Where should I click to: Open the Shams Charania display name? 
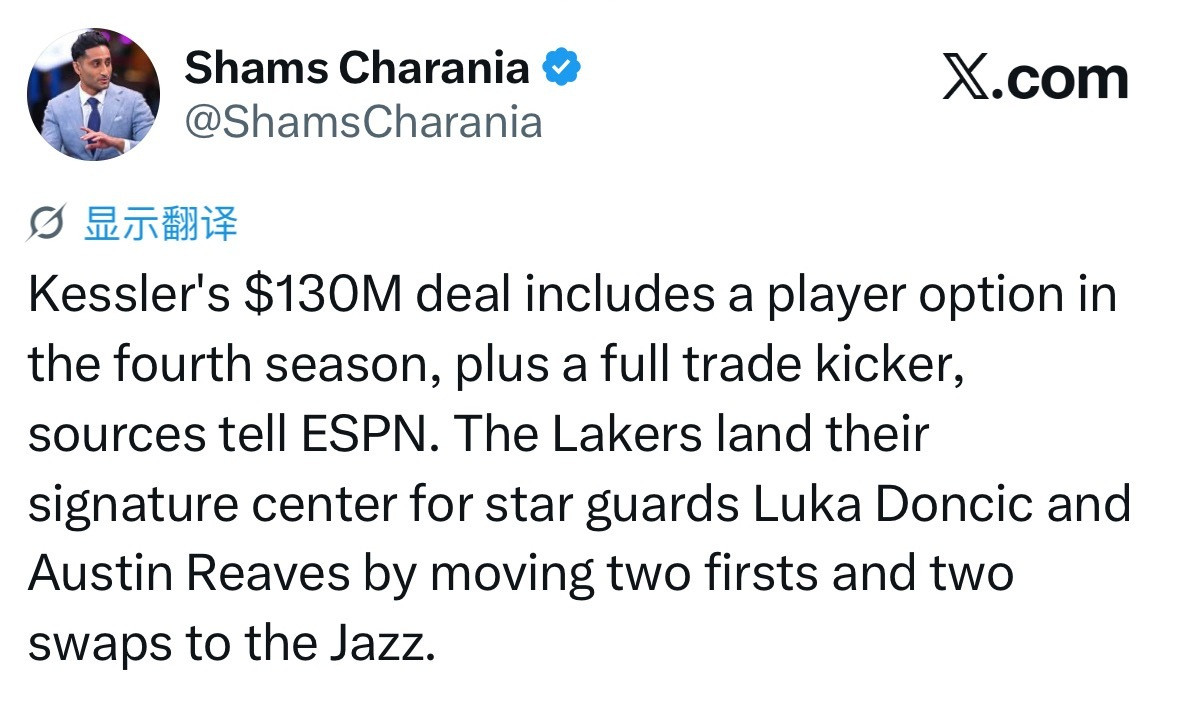pyautogui.click(x=357, y=68)
